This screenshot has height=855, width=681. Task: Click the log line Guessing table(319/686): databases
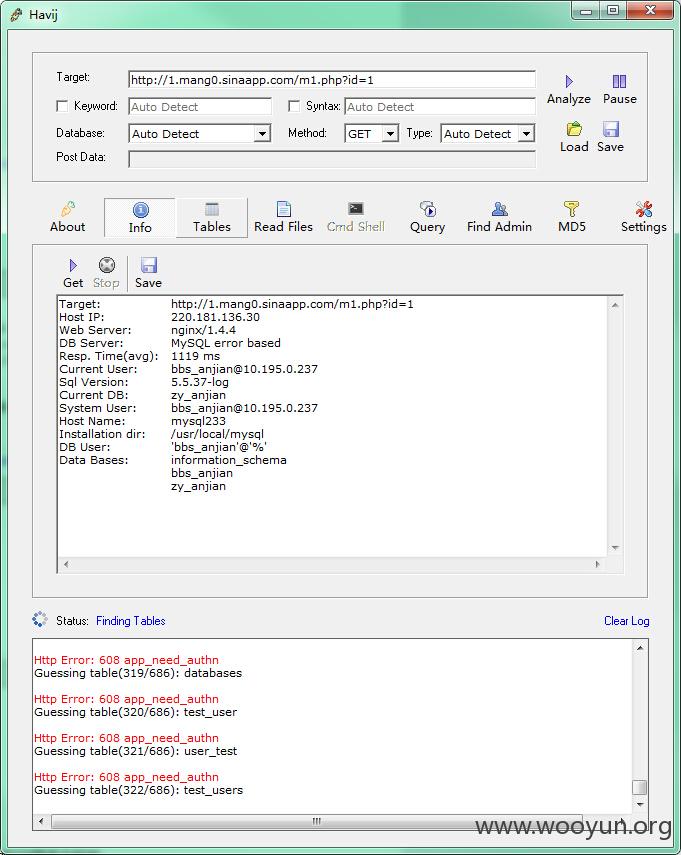point(138,673)
